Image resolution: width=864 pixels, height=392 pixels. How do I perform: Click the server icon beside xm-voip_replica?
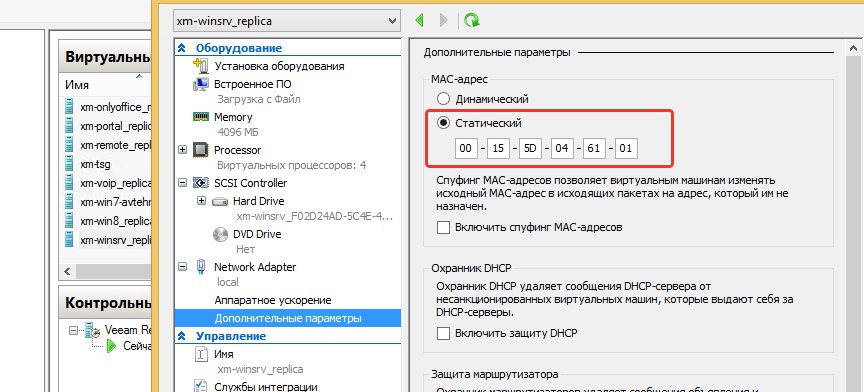69,182
